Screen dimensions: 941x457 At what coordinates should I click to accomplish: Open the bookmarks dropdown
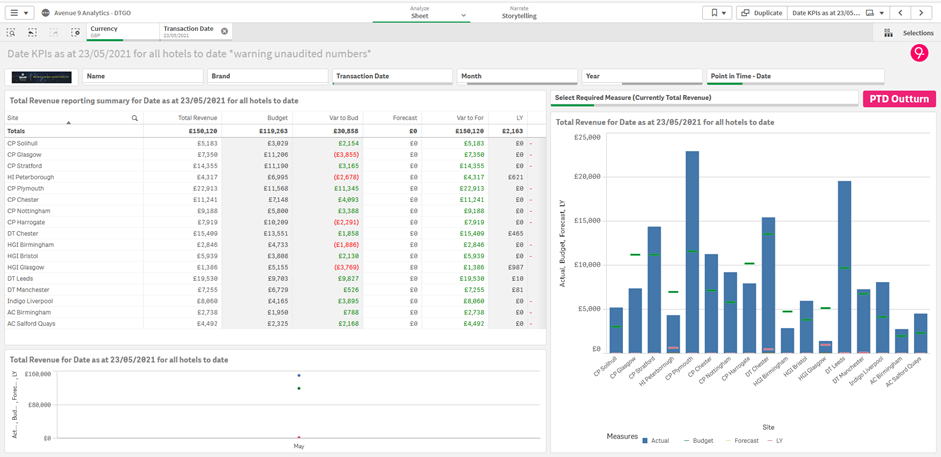(716, 13)
